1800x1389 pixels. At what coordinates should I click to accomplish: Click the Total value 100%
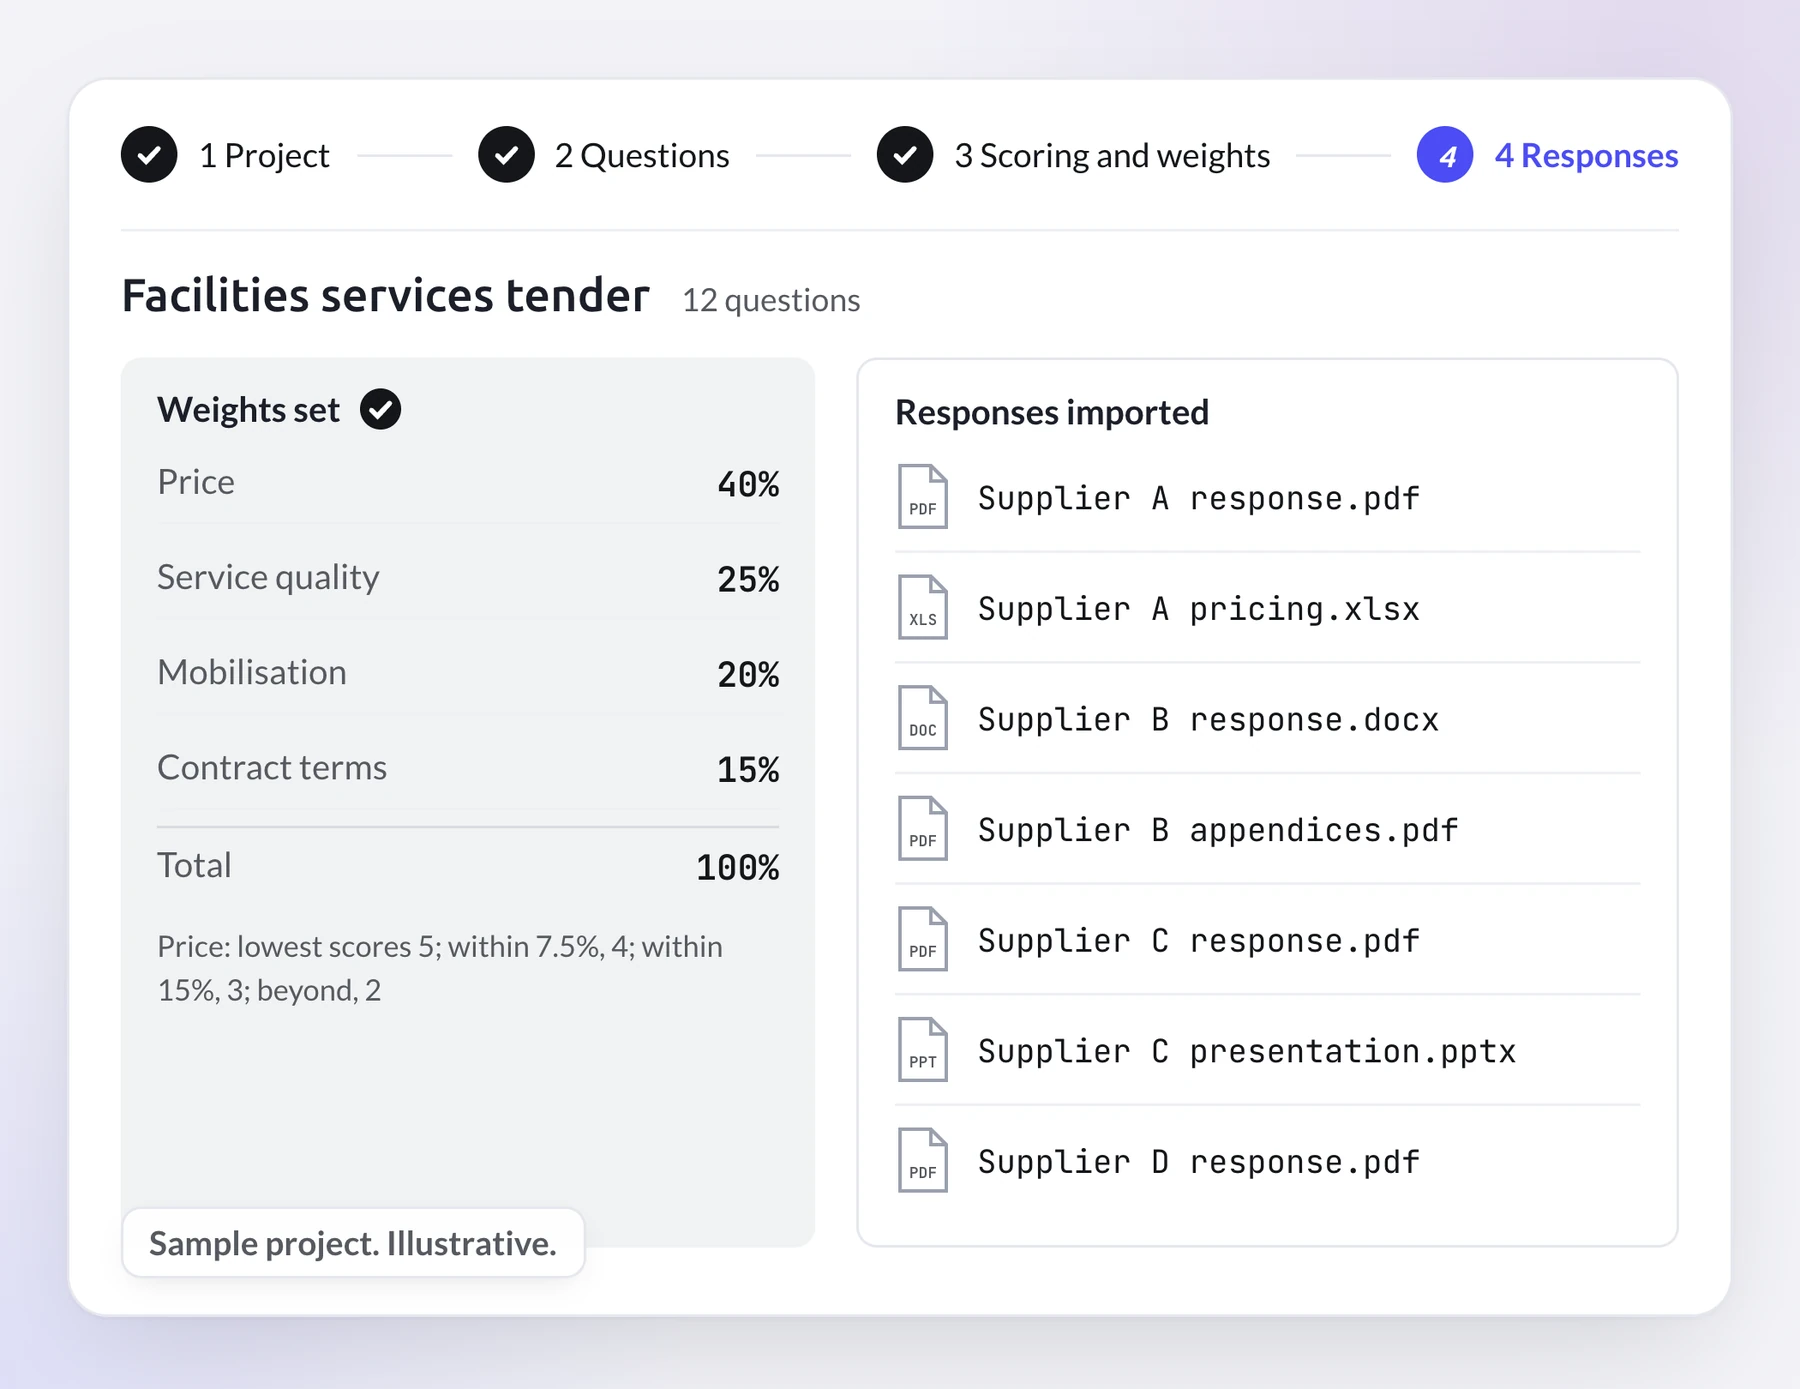click(x=738, y=867)
